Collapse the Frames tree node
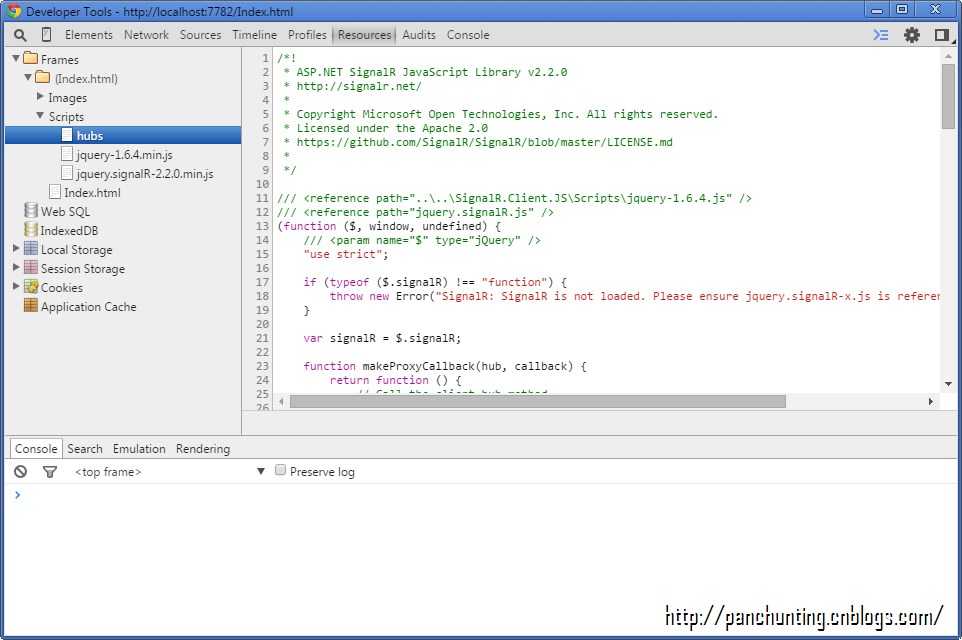This screenshot has height=640, width=962. coord(16,58)
